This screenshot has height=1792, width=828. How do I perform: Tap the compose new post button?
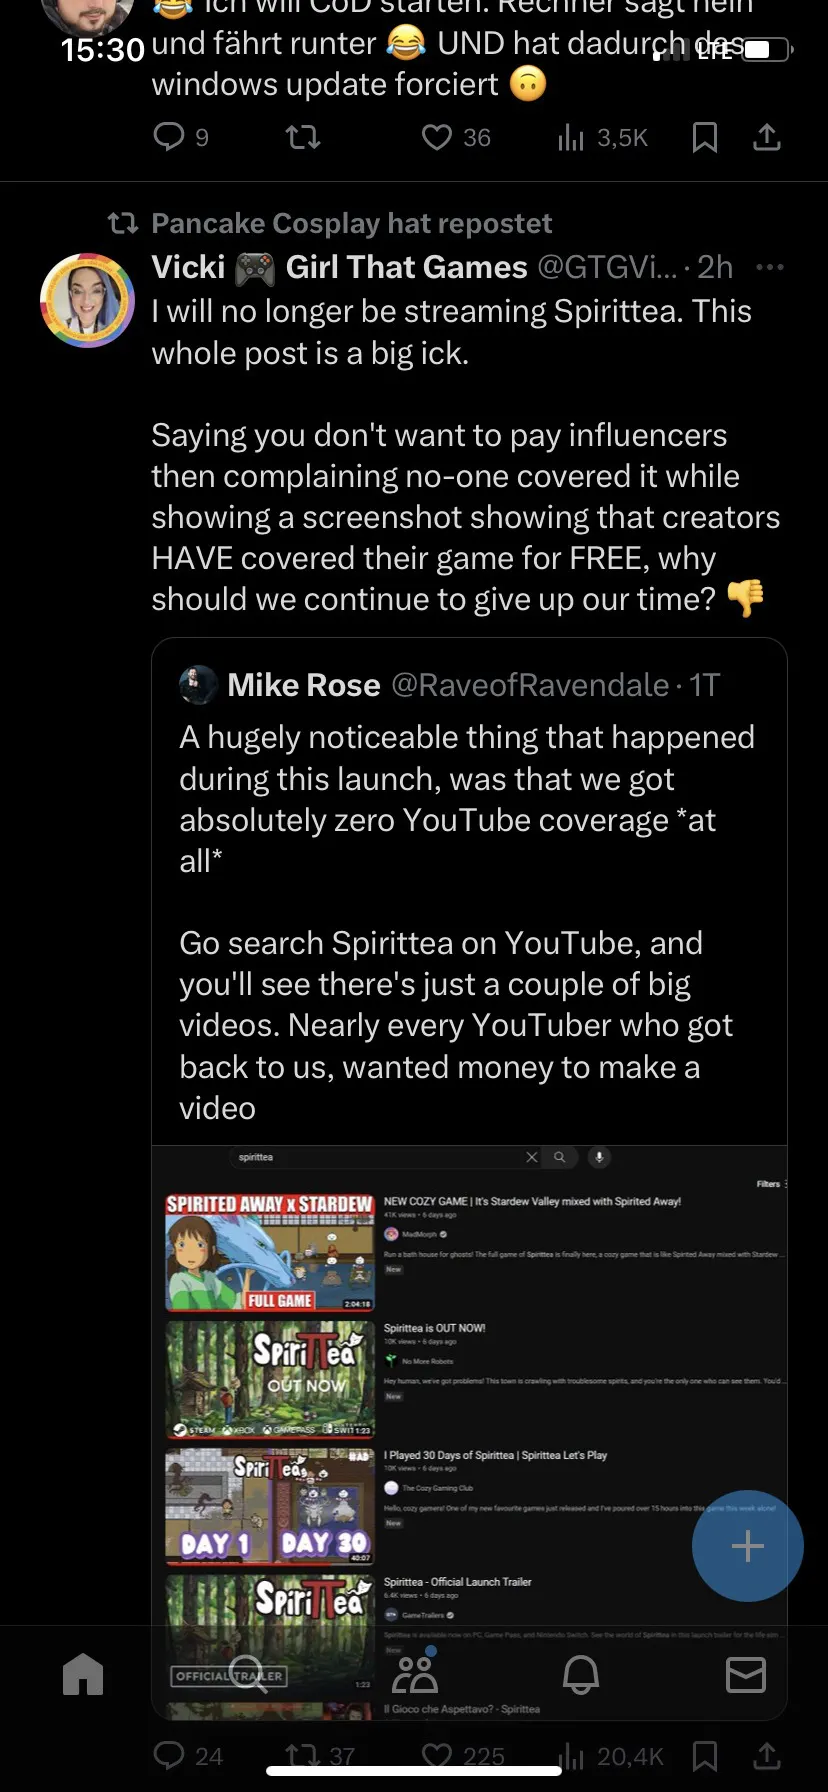tap(747, 1546)
